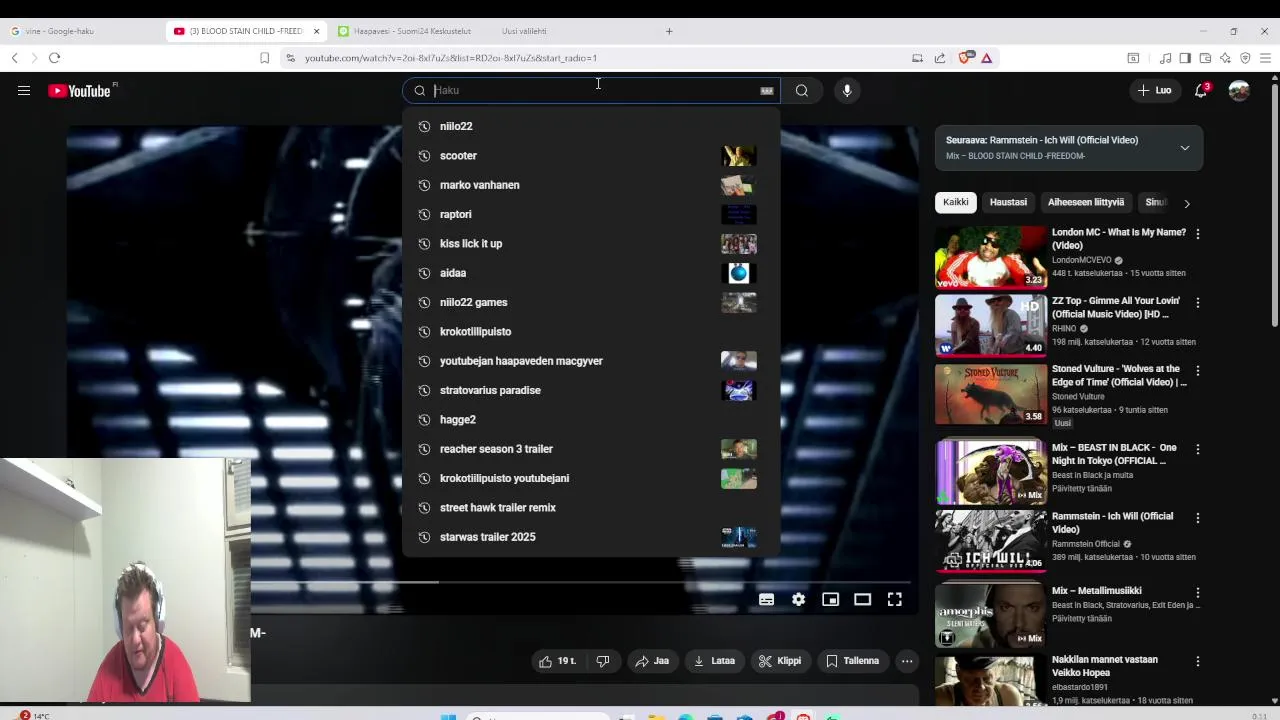Open London MC What Is My Name video
Image resolution: width=1280 pixels, height=720 pixels.
(x=1118, y=238)
